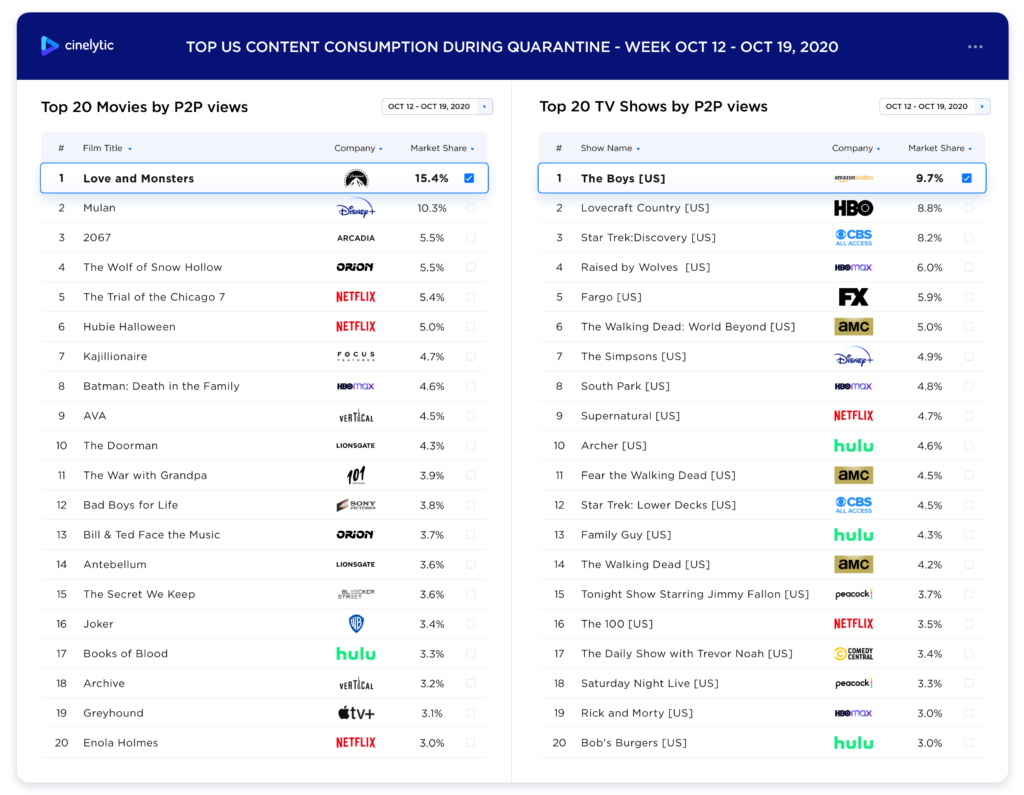
Task: Tick the checkbox in the Hubie Halloween row
Action: point(471,327)
